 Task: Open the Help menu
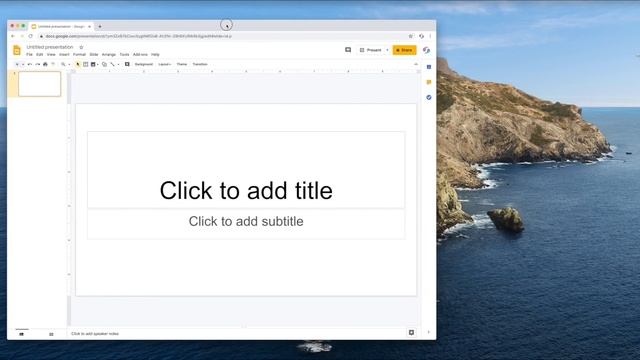click(155, 55)
